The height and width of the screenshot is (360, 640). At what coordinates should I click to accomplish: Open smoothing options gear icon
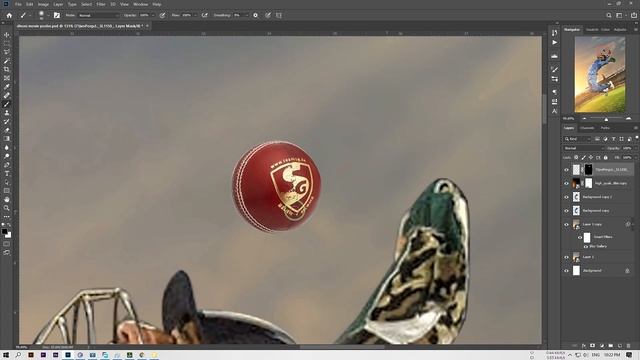coord(256,15)
